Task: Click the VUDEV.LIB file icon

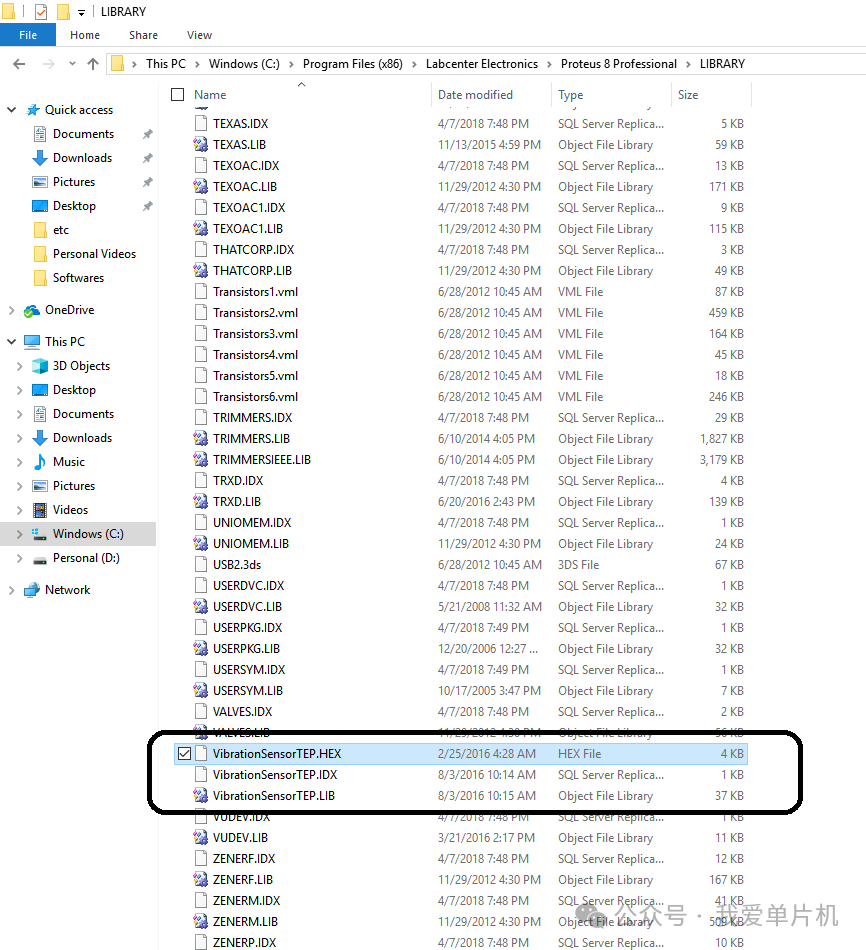Action: (x=201, y=838)
